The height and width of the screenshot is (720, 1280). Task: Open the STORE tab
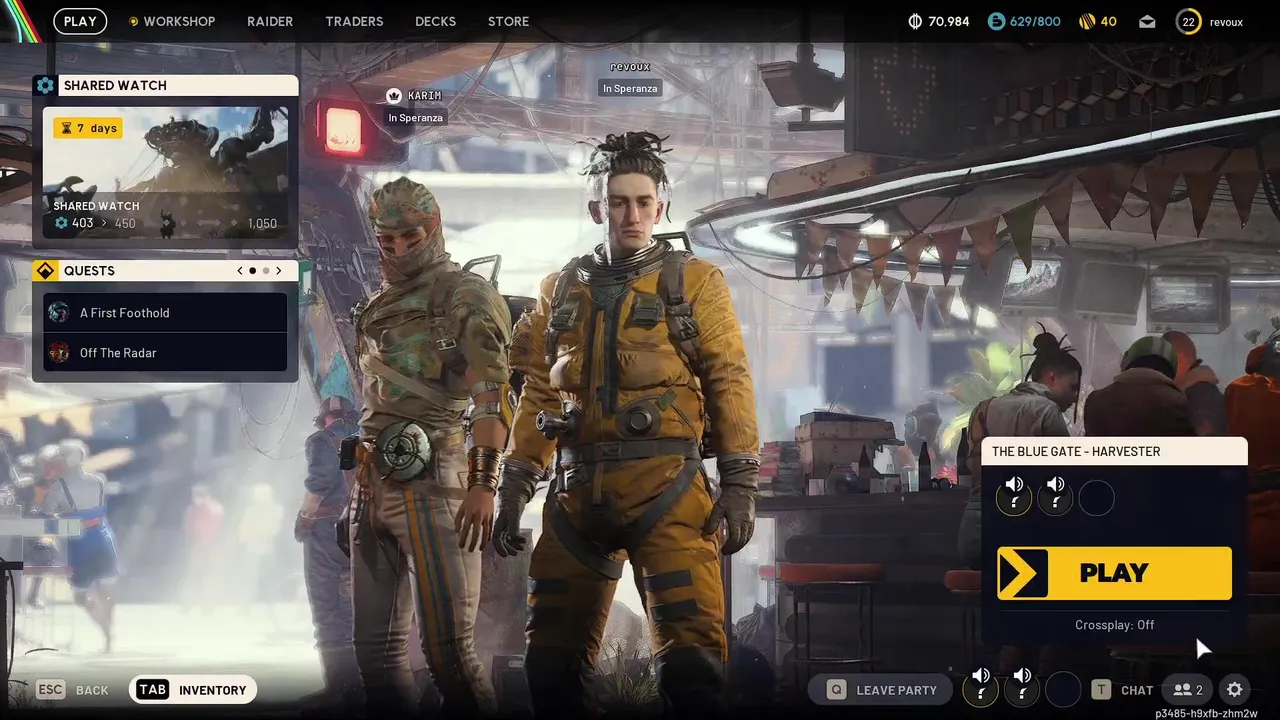(x=508, y=21)
